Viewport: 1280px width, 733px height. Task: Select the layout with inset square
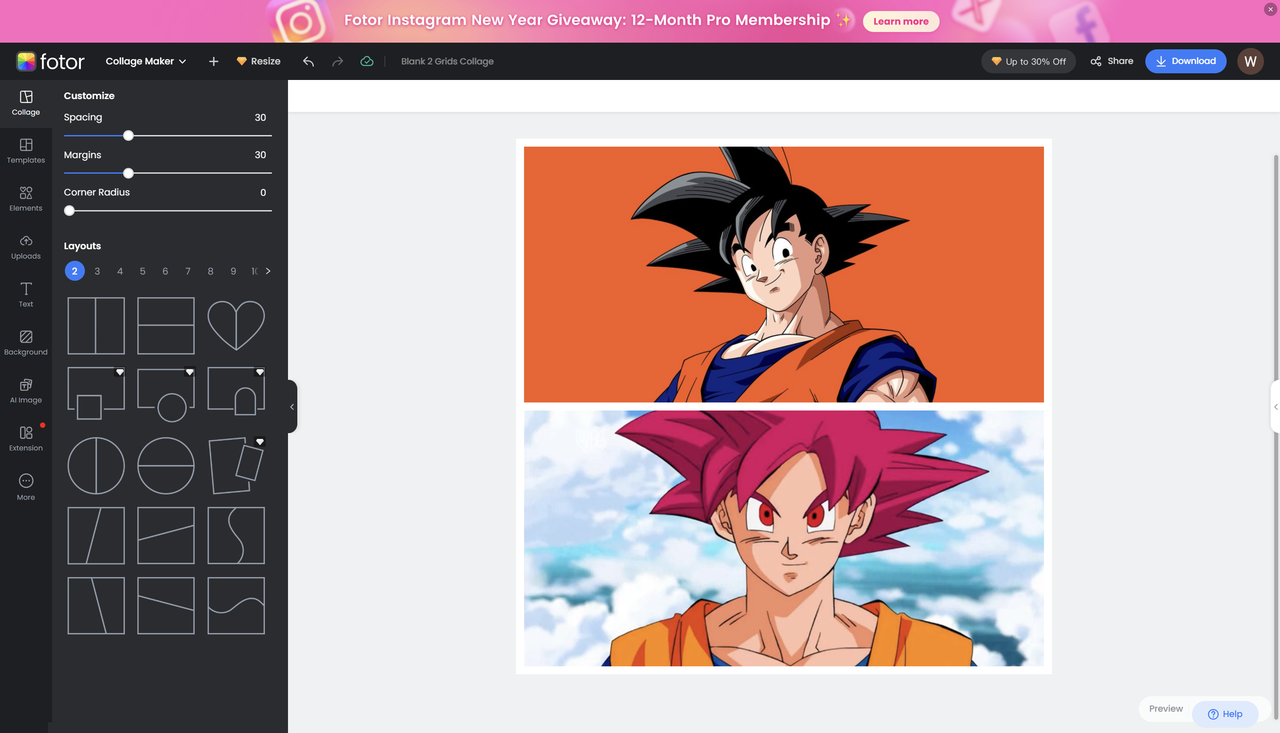pyautogui.click(x=96, y=394)
